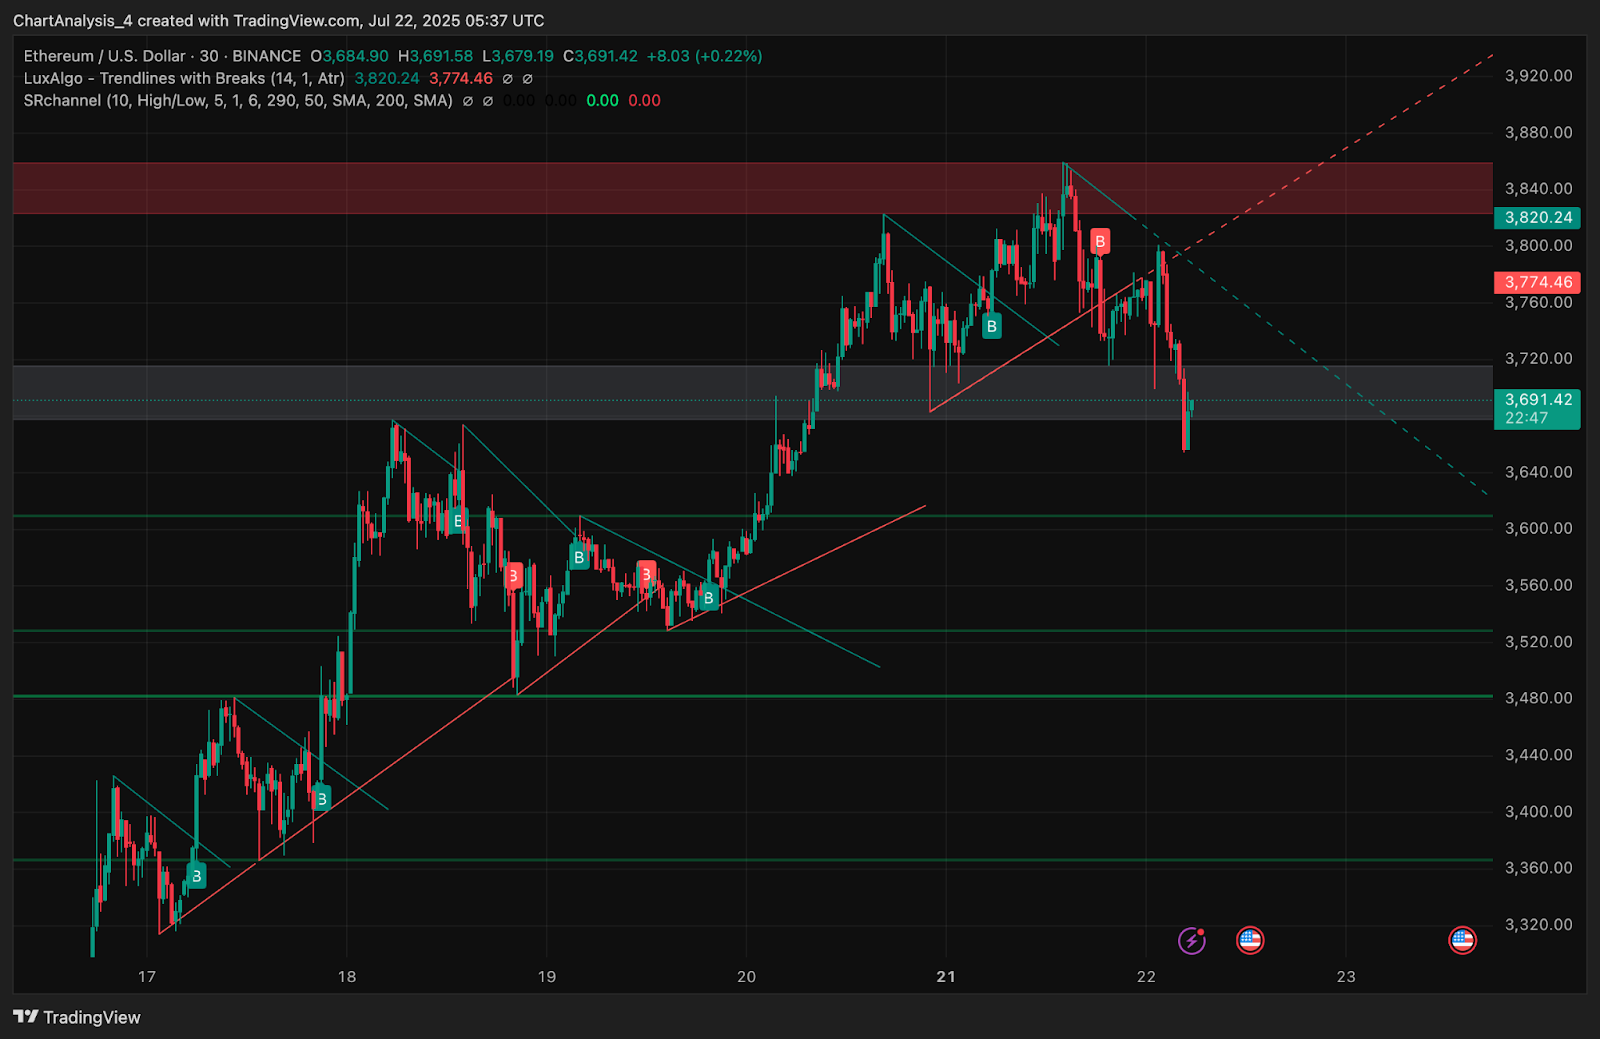
Task: Click the 3,440.00 price axis label
Action: click(x=1538, y=755)
